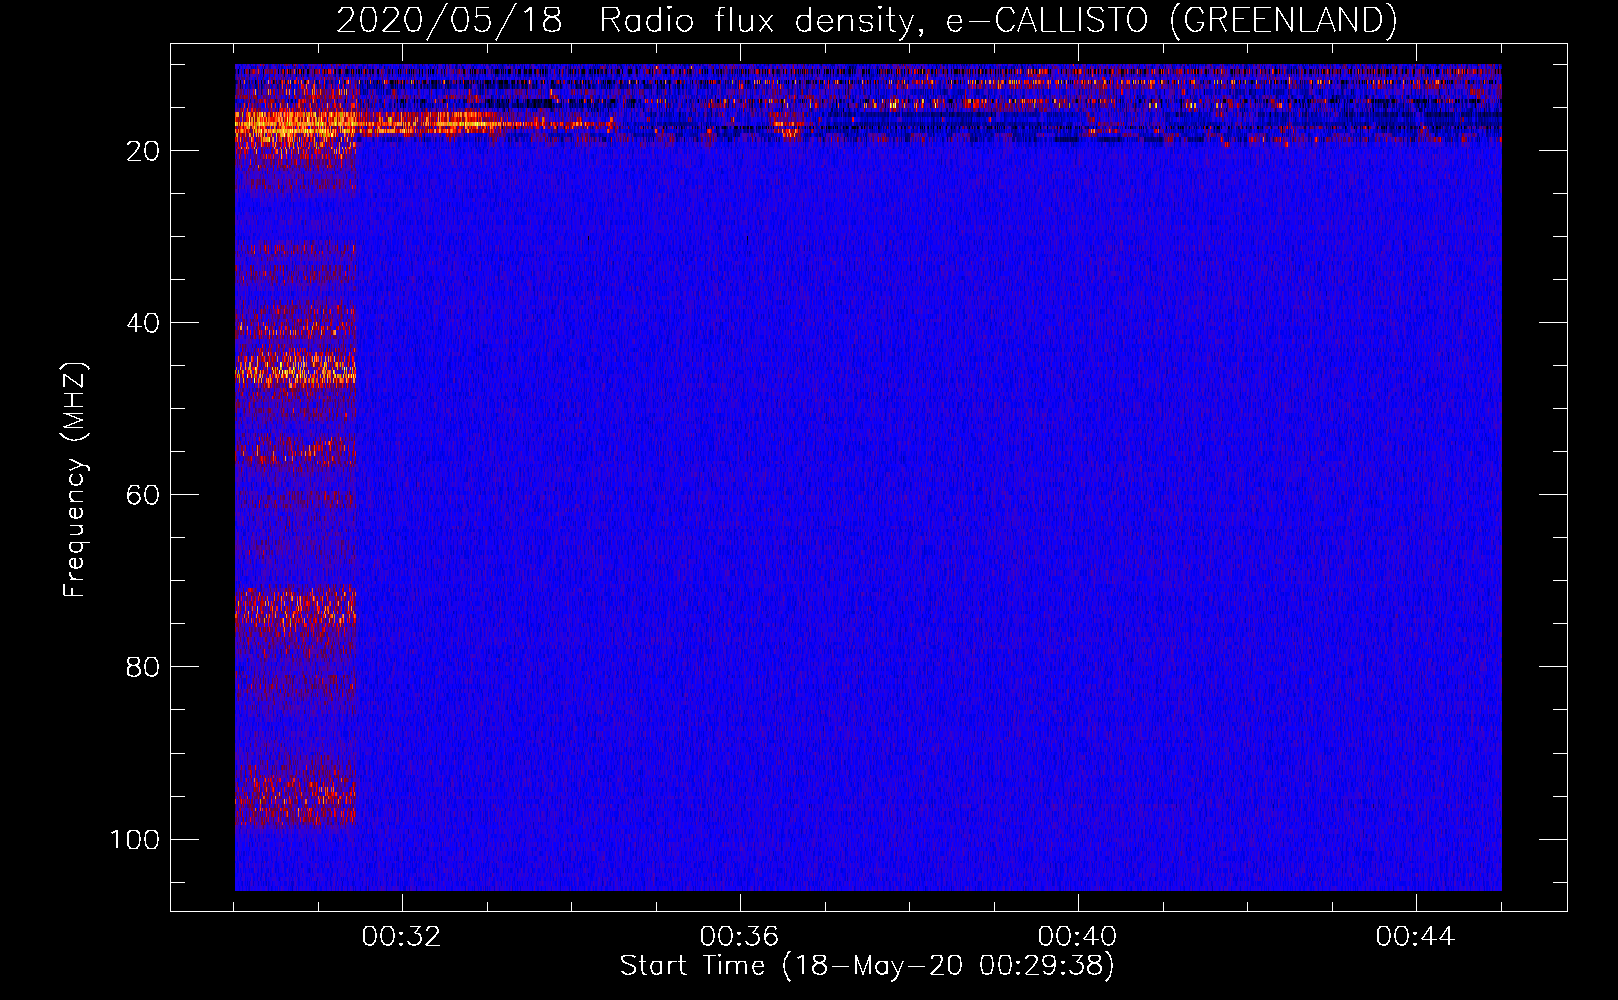Click the '100' frequency tick label
The width and height of the screenshot is (1618, 1000).
point(135,839)
